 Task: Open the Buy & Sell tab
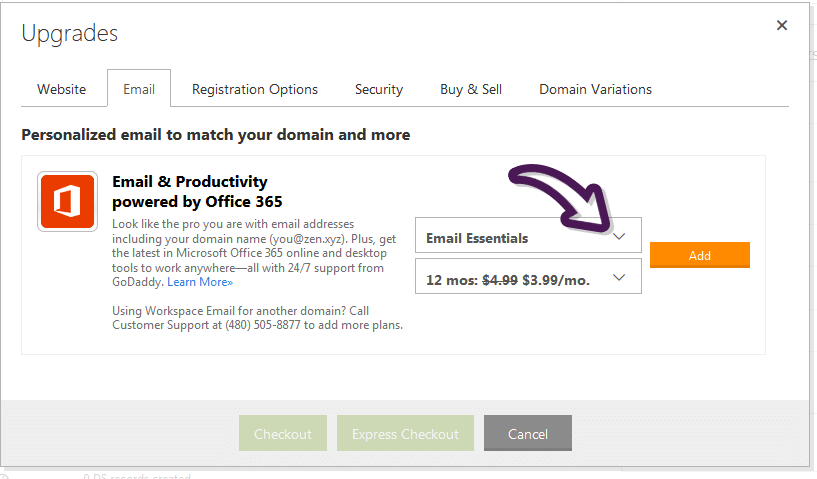click(471, 89)
